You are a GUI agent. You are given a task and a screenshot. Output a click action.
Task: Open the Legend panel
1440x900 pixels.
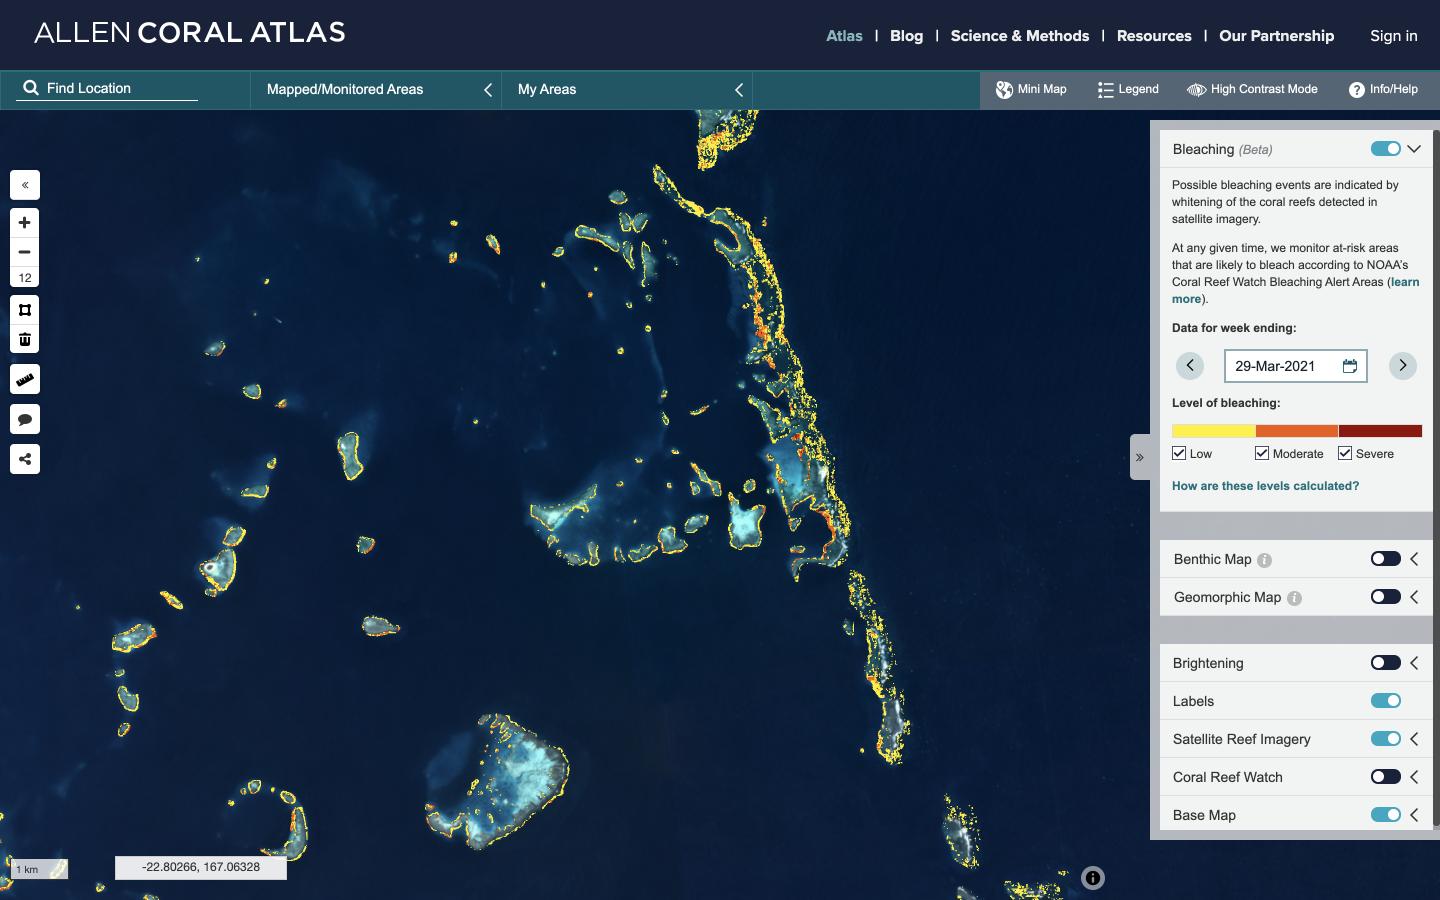[1127, 89]
